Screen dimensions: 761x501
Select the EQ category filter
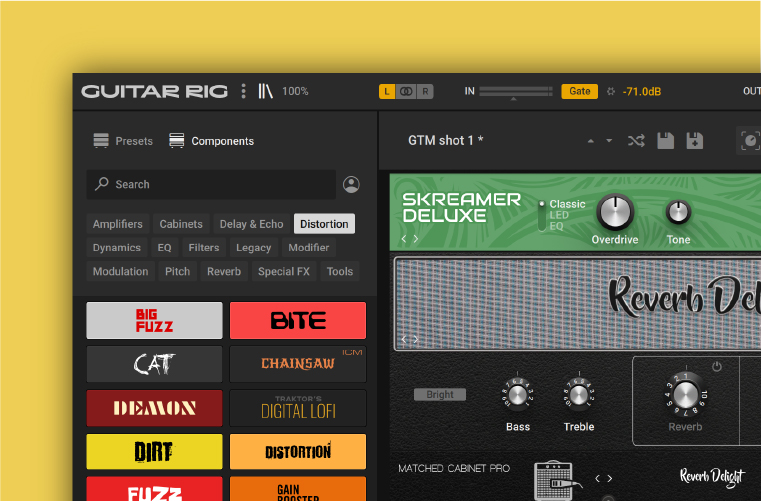tap(165, 248)
